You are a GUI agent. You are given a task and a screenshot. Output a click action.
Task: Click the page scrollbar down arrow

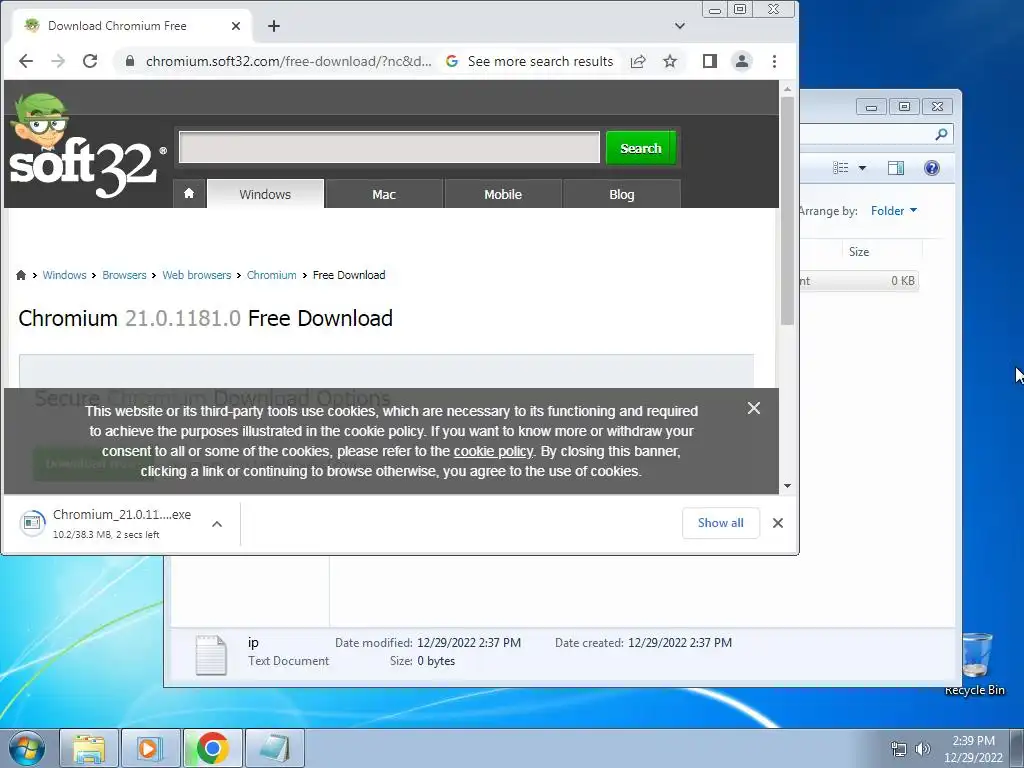coord(787,486)
